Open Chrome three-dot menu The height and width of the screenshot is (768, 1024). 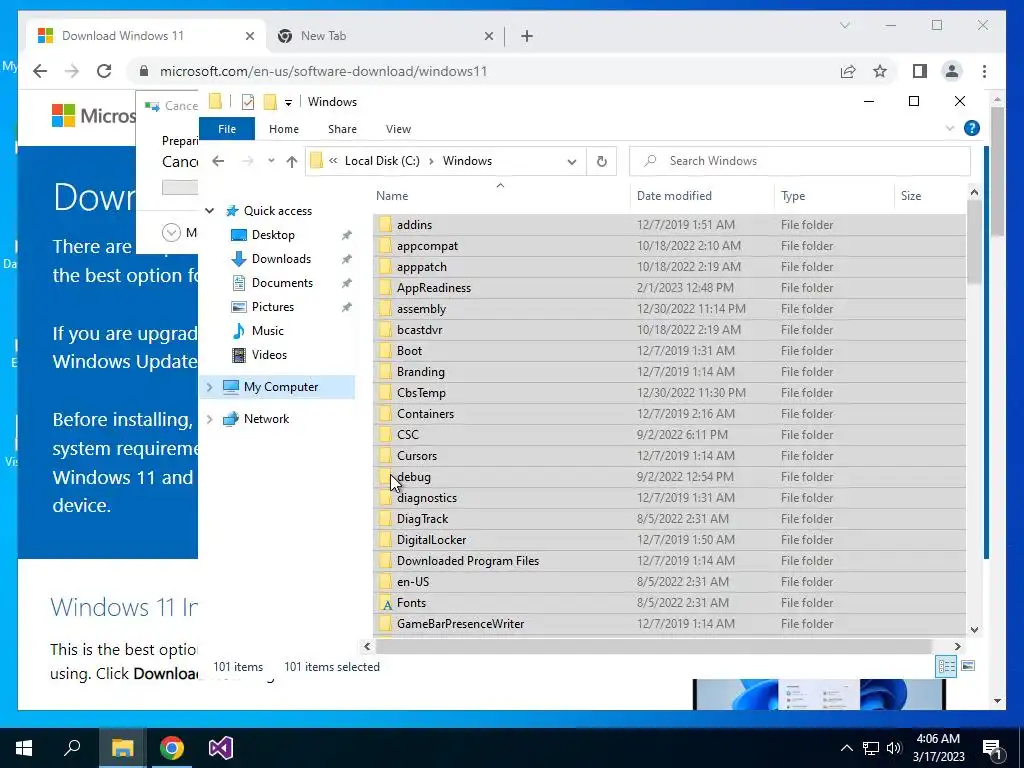tap(984, 71)
